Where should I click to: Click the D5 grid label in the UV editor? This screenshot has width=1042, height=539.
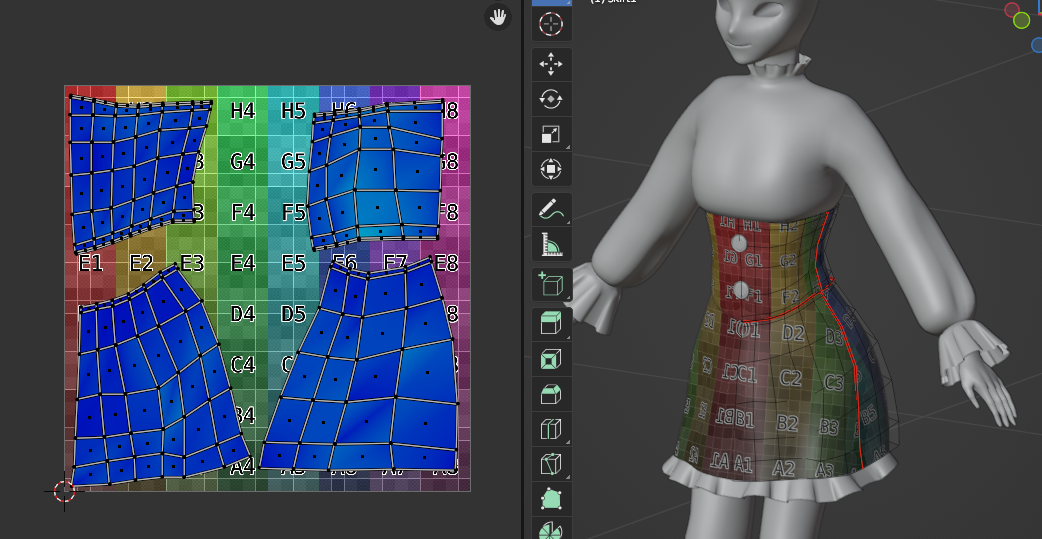(x=293, y=314)
